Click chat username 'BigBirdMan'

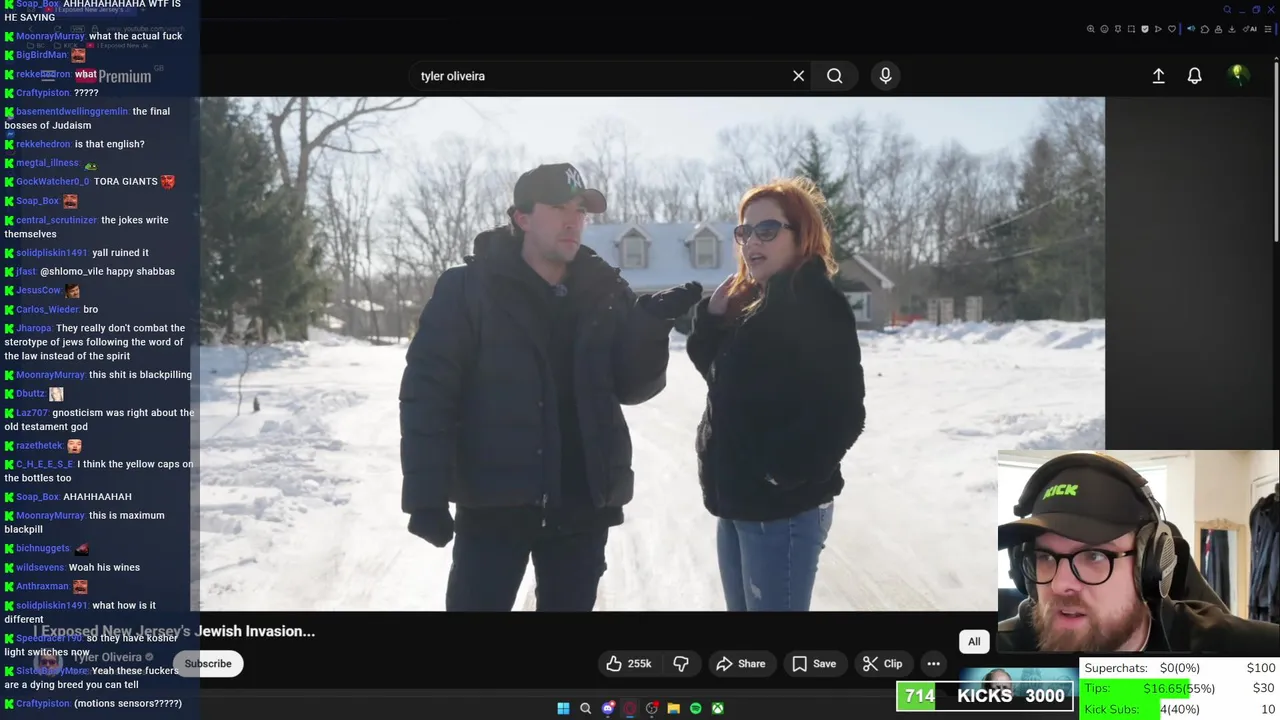point(41,55)
